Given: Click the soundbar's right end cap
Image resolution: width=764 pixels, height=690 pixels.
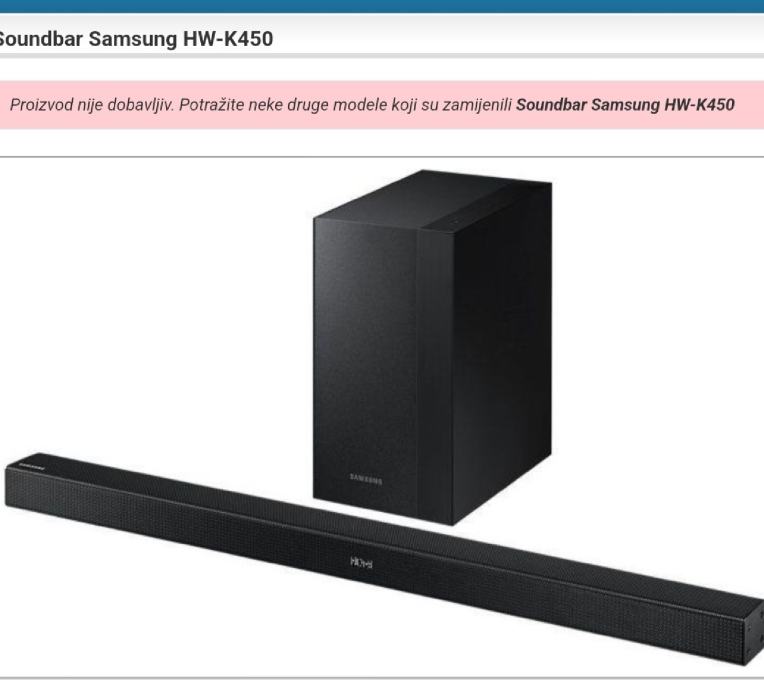Looking at the screenshot, I should (x=754, y=632).
